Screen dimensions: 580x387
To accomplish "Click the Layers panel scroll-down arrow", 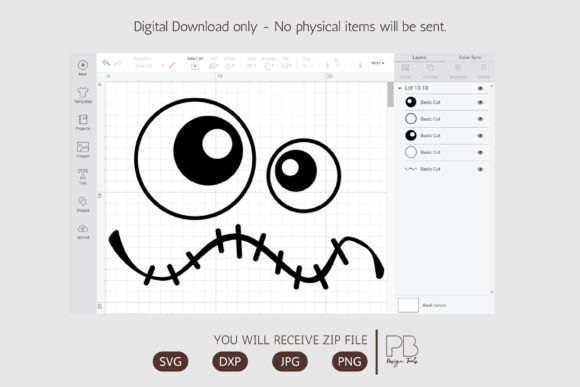I will pyautogui.click(x=492, y=292).
